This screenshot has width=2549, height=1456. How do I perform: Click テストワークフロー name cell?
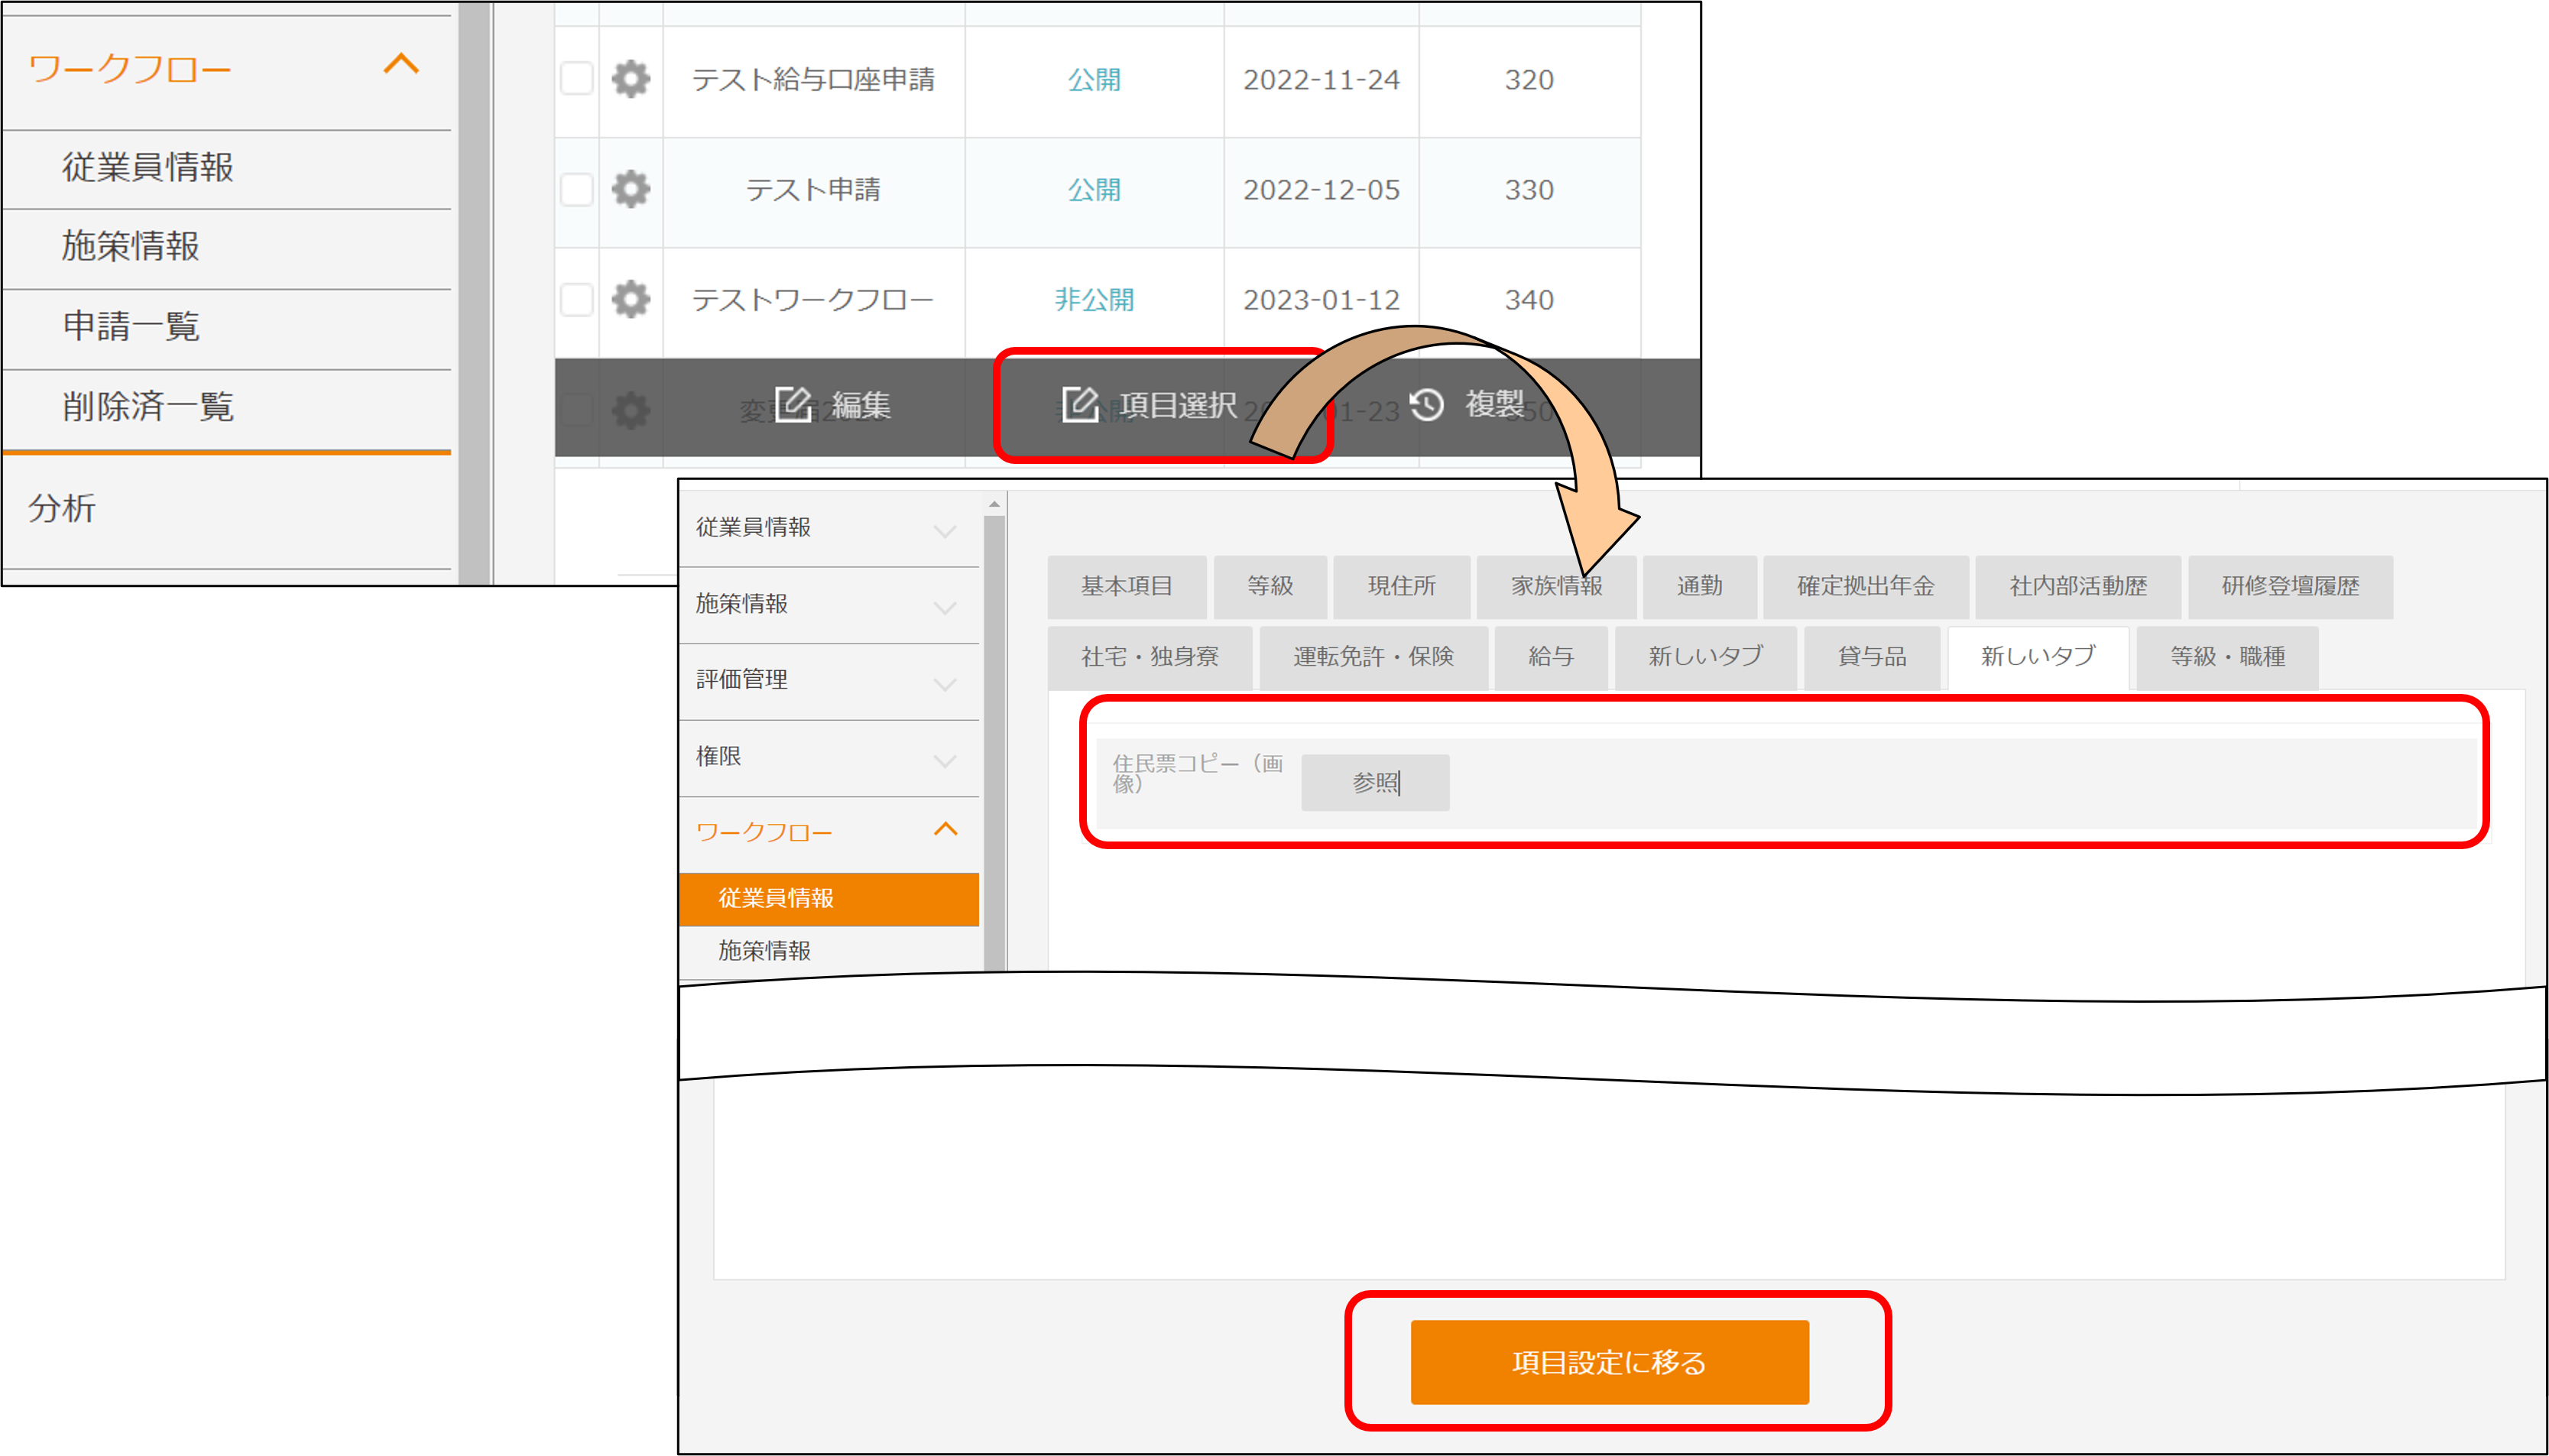pyautogui.click(x=813, y=300)
